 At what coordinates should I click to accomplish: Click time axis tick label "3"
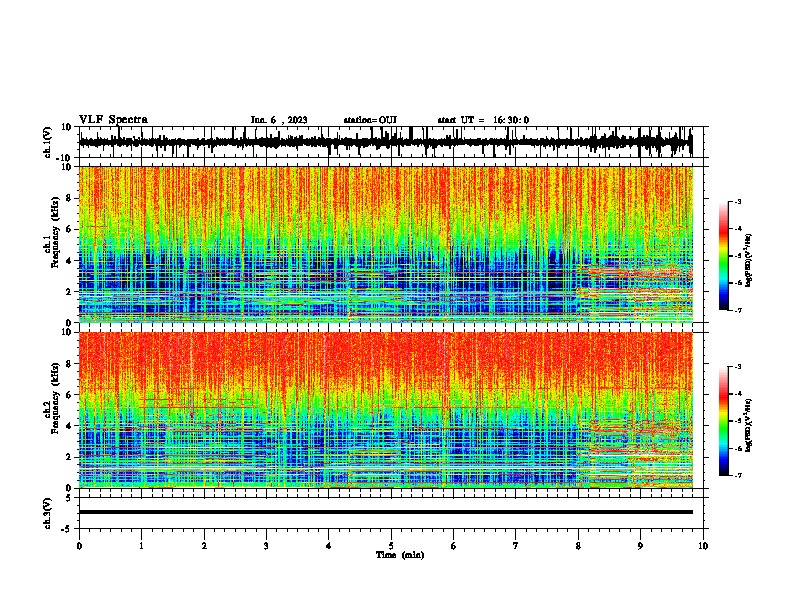[266, 546]
